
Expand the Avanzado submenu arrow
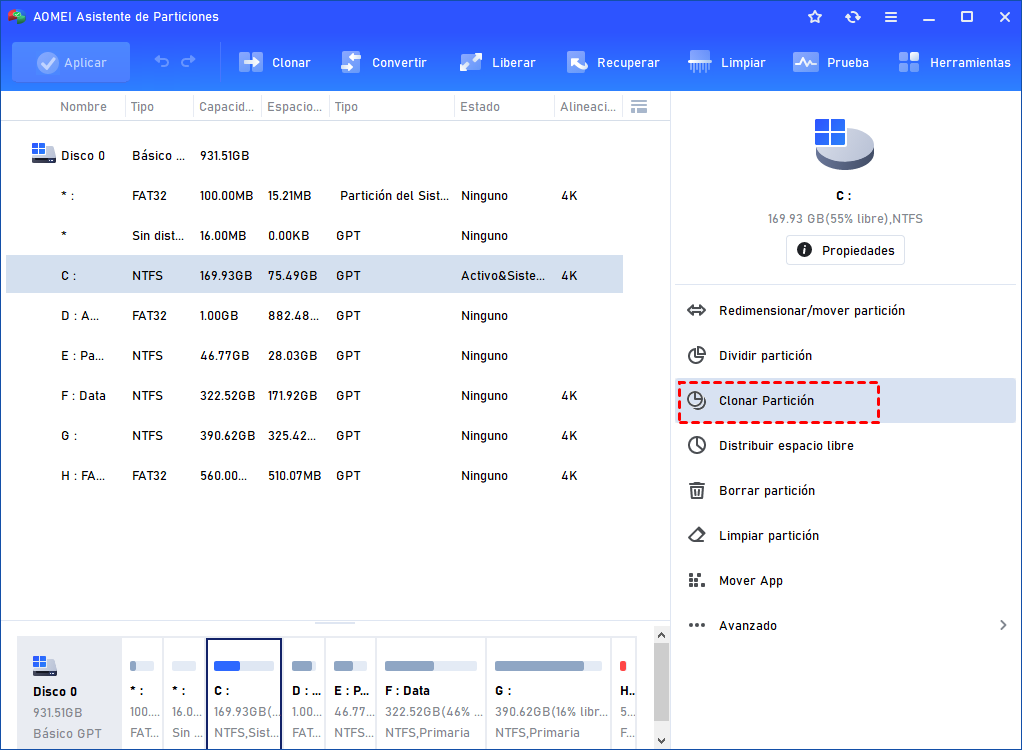click(1003, 626)
